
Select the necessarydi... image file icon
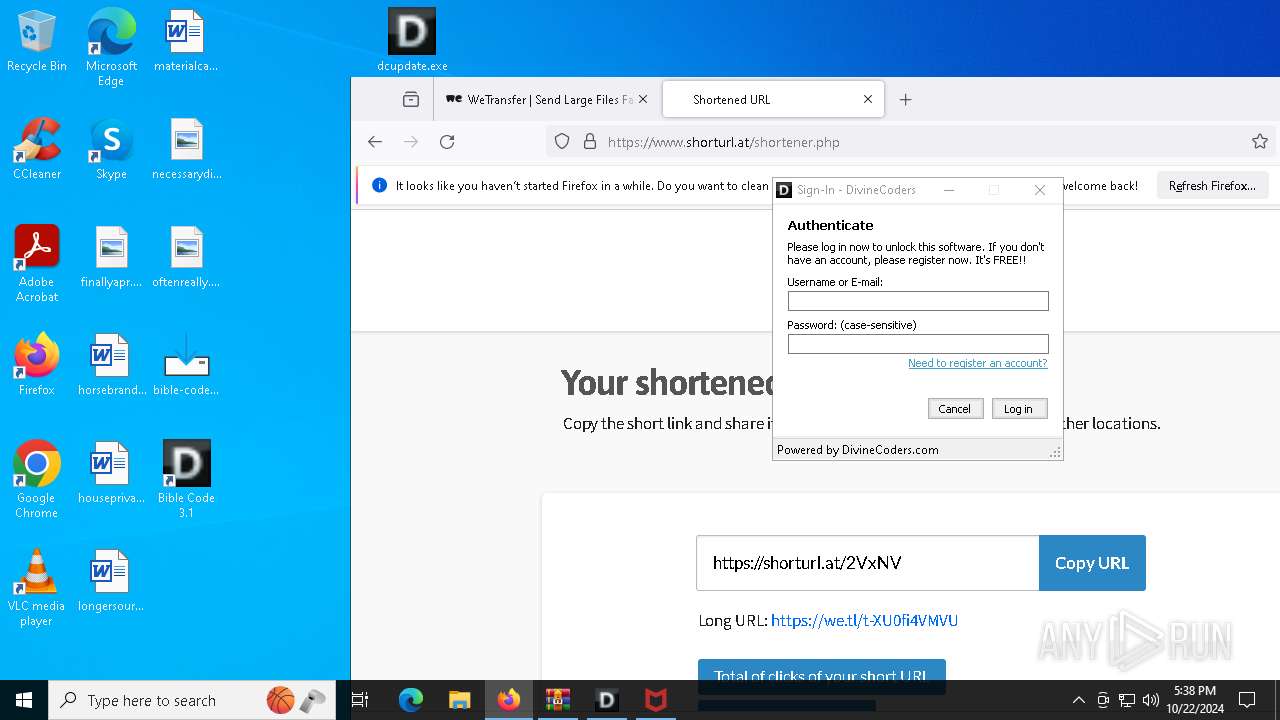tap(186, 148)
